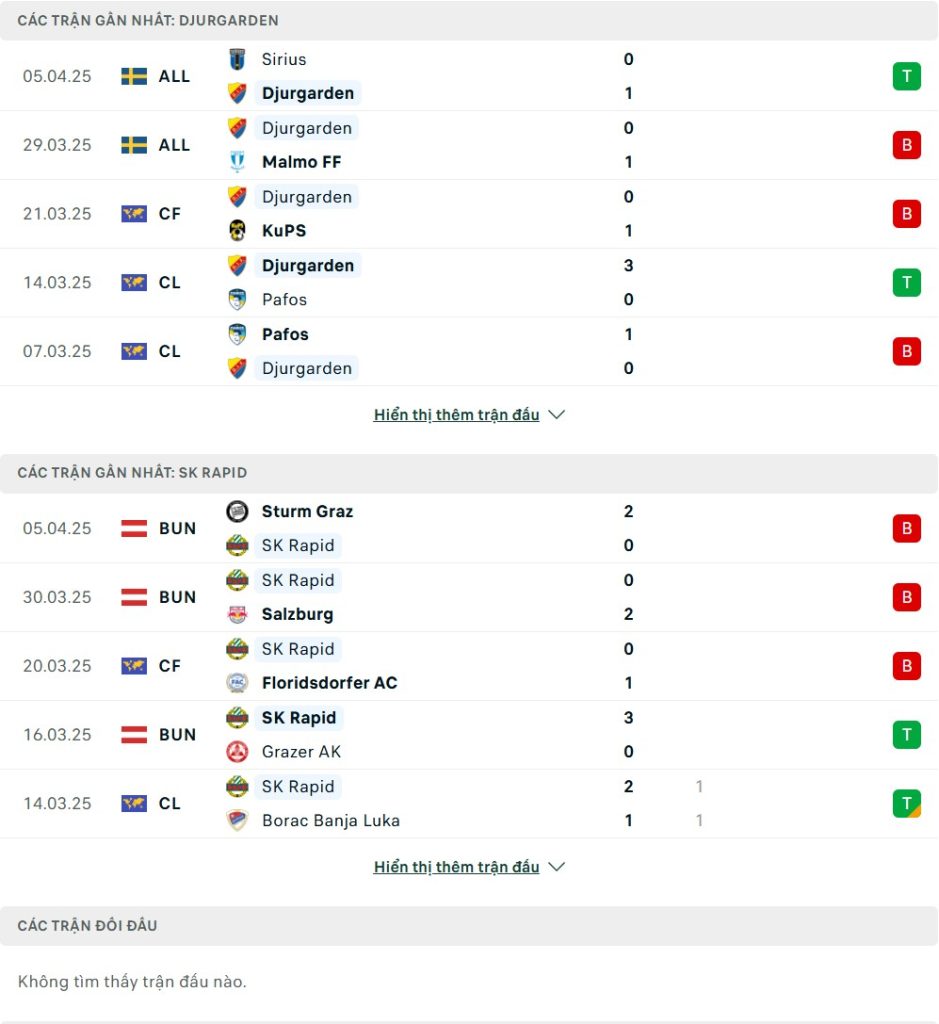This screenshot has width=939, height=1024.
Task: Select the Djurgarden recent matches header
Action: (x=469, y=20)
